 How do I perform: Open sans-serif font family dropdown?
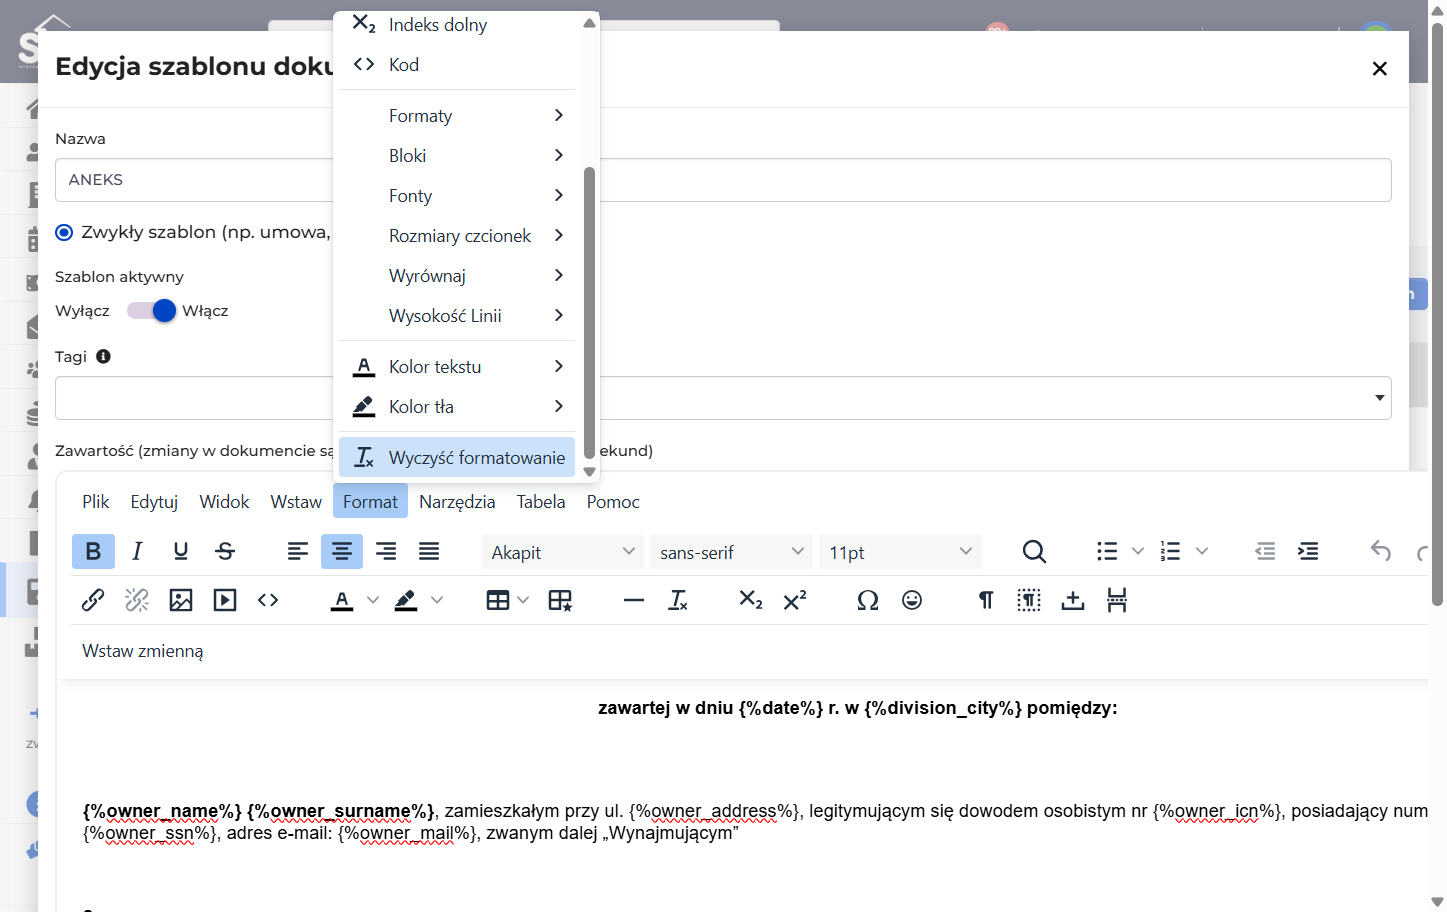click(732, 552)
